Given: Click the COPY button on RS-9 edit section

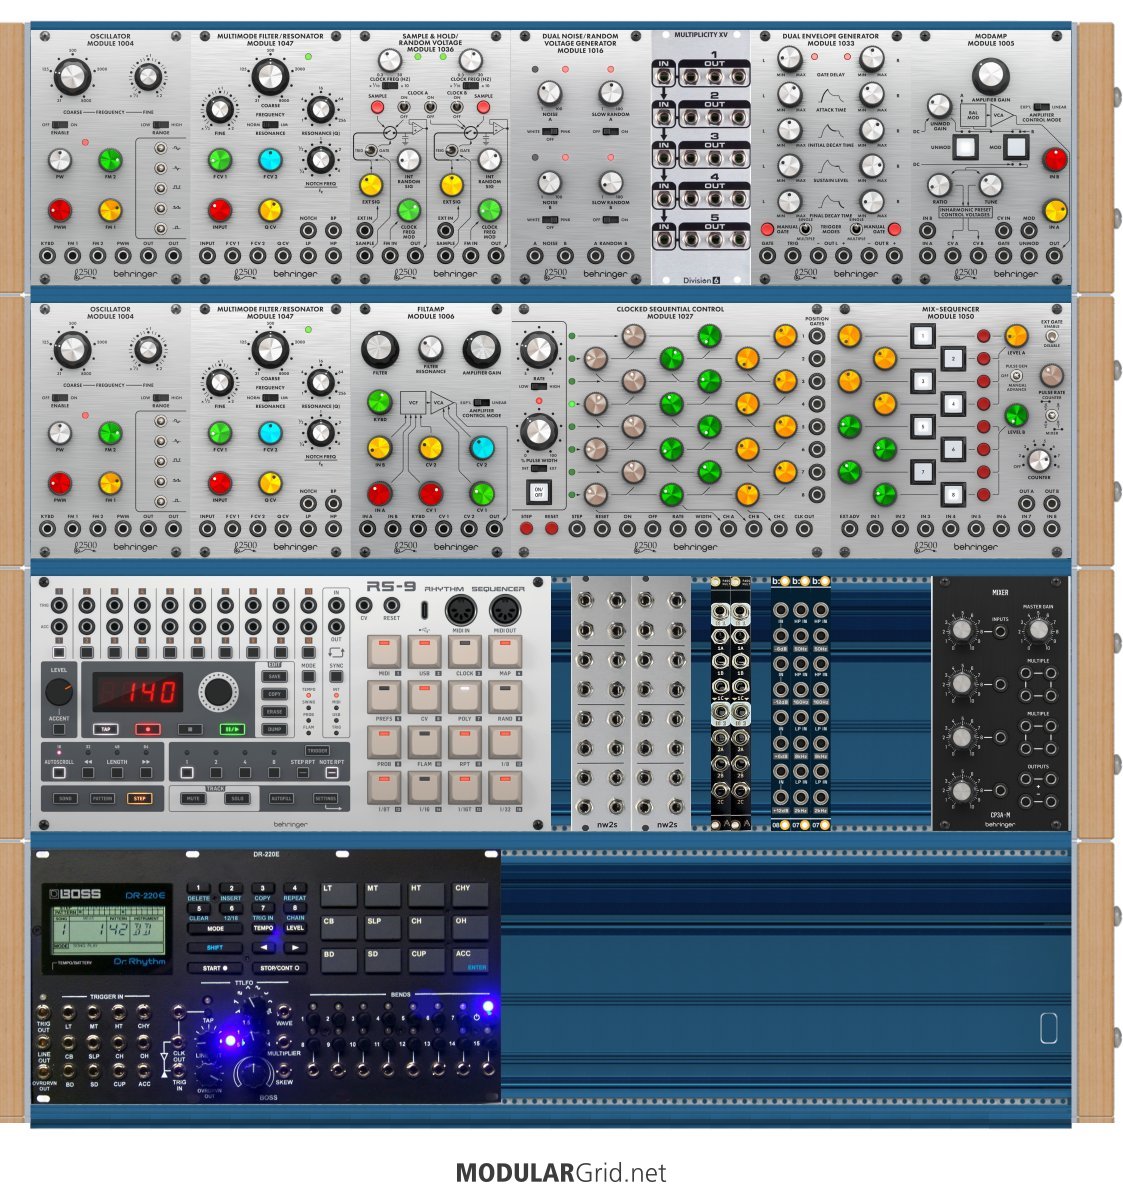Looking at the screenshot, I should 274,694.
